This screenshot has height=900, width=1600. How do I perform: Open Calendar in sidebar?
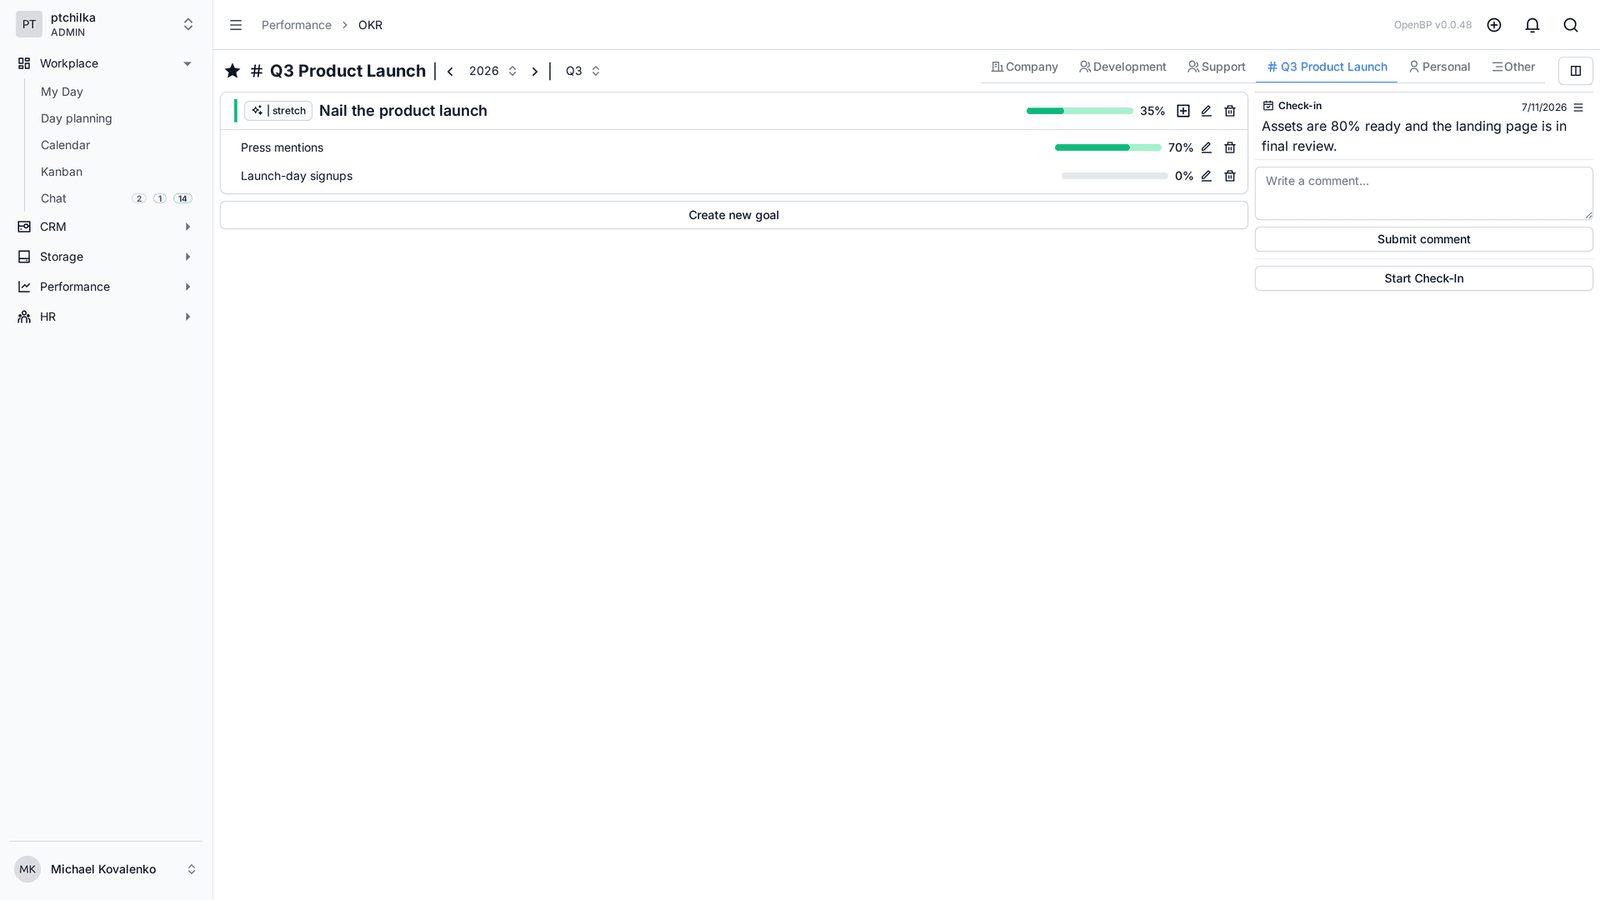[x=65, y=145]
